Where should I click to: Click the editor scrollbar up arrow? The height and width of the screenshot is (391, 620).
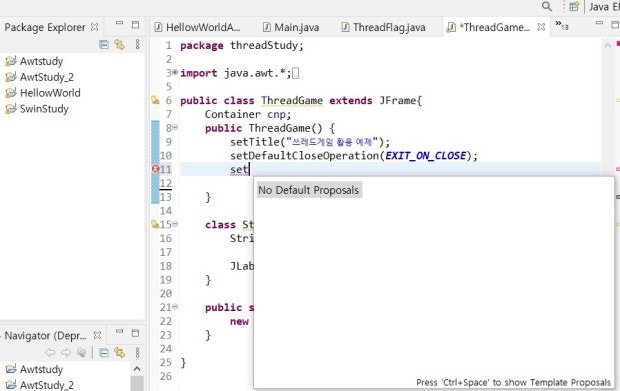[x=608, y=45]
